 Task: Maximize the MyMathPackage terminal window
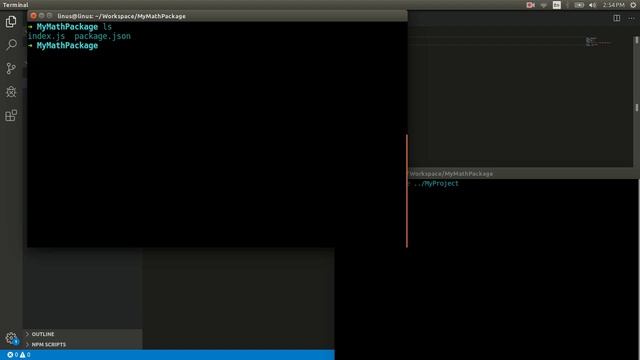tap(49, 16)
